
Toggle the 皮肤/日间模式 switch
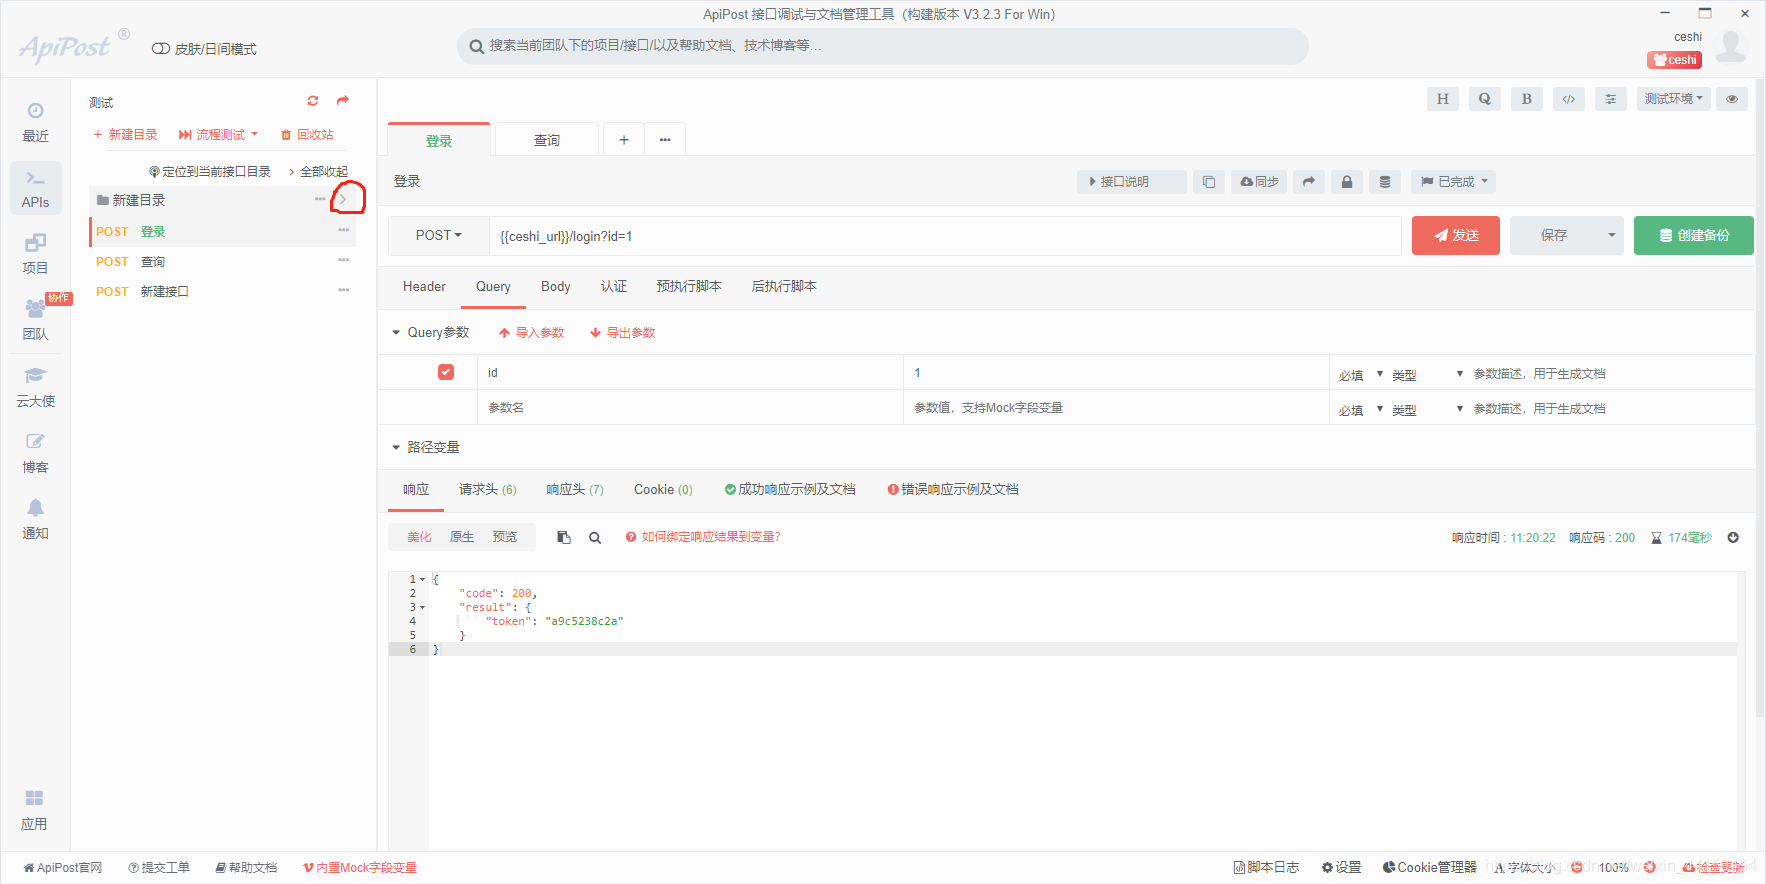click(x=160, y=49)
